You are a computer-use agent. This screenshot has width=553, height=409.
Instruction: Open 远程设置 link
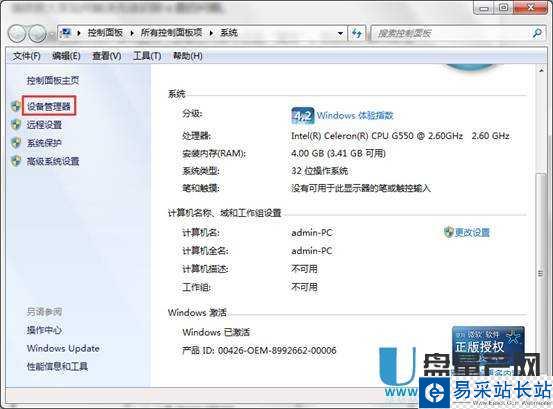(44, 124)
